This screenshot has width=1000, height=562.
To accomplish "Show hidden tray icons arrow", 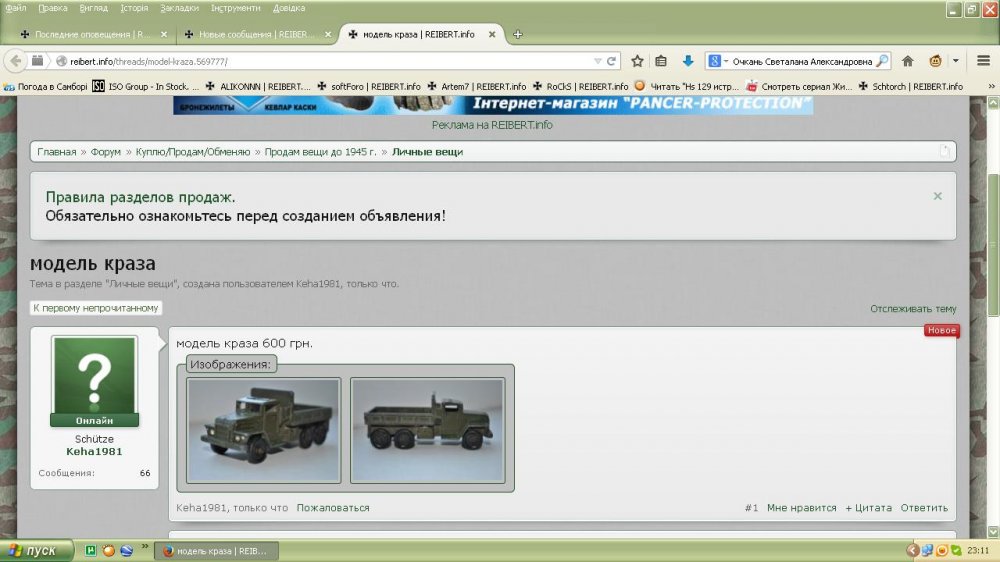I will tap(913, 551).
